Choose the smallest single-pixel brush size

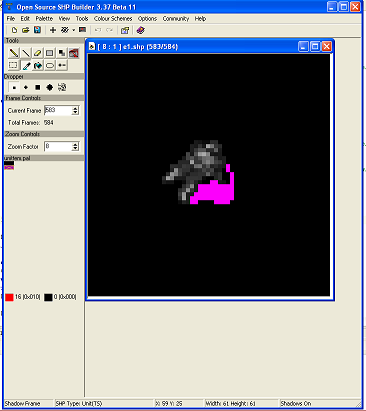pyautogui.click(x=14, y=88)
